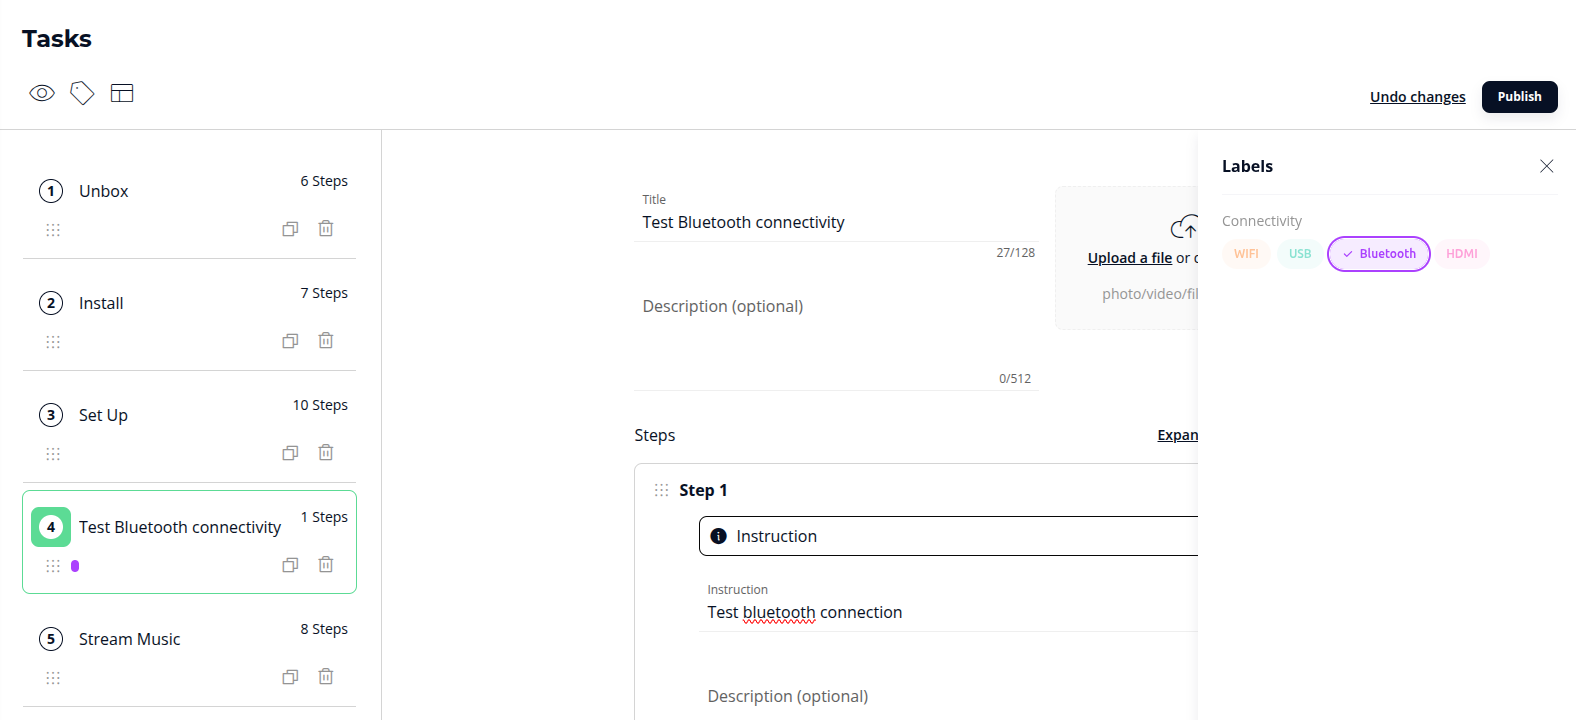The width and height of the screenshot is (1576, 720).
Task: Click the task Title input field
Action: (x=836, y=222)
